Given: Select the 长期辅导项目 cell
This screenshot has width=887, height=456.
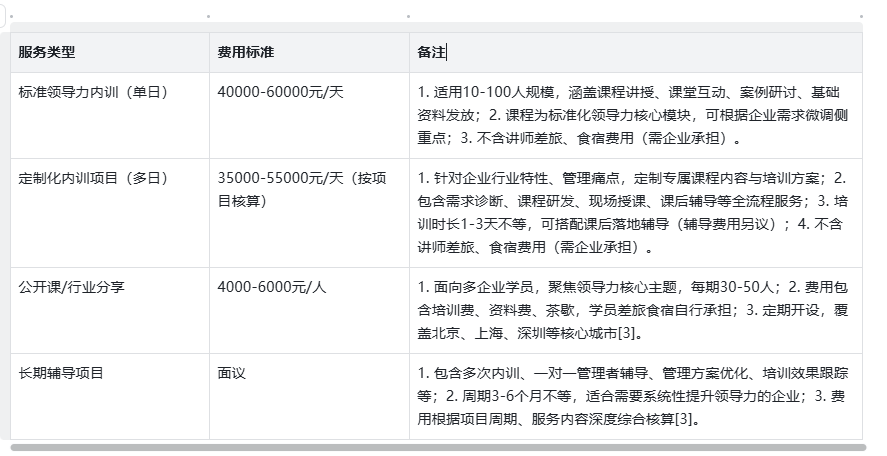Looking at the screenshot, I should click(x=61, y=373).
